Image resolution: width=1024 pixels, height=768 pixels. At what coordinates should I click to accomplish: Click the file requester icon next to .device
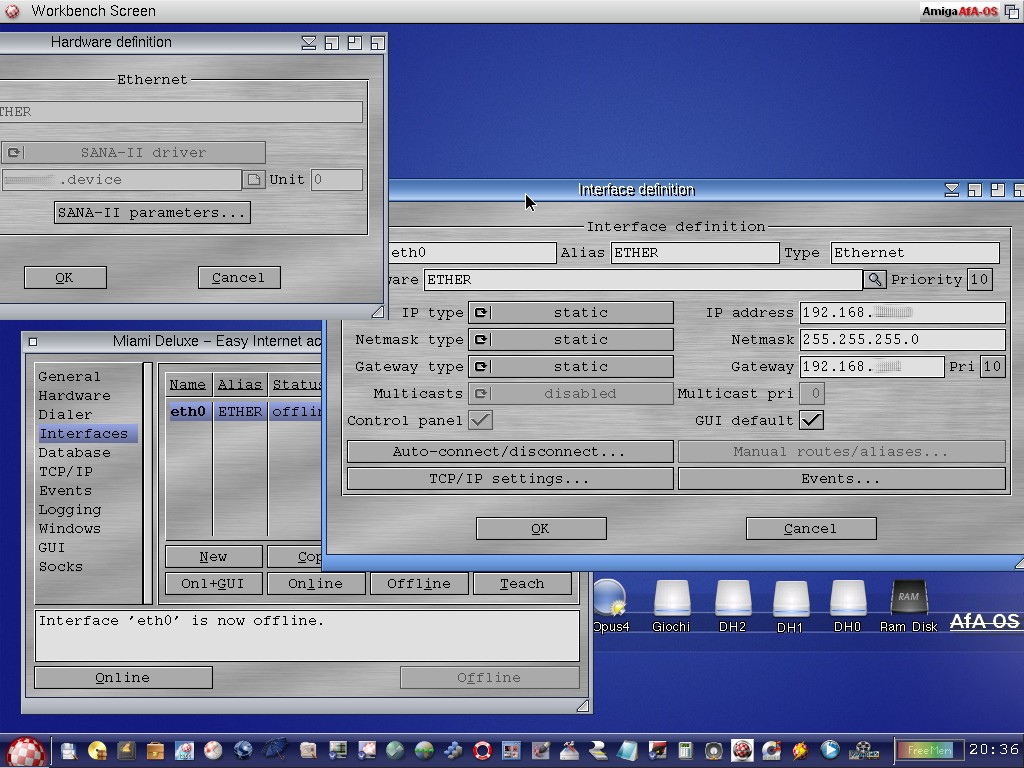pyautogui.click(x=254, y=180)
